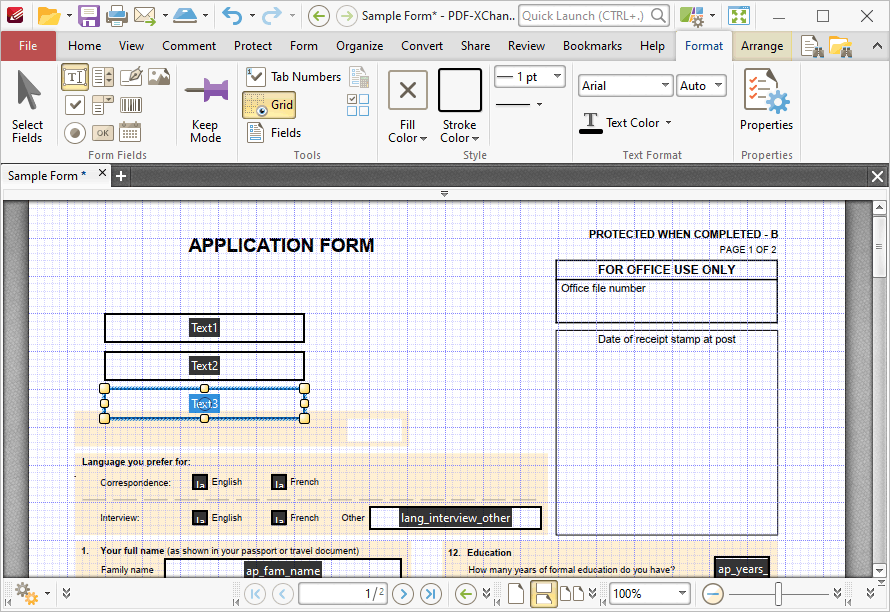Open Stroke Color dropdown
Viewport: 890px width, 612px height.
(x=460, y=138)
